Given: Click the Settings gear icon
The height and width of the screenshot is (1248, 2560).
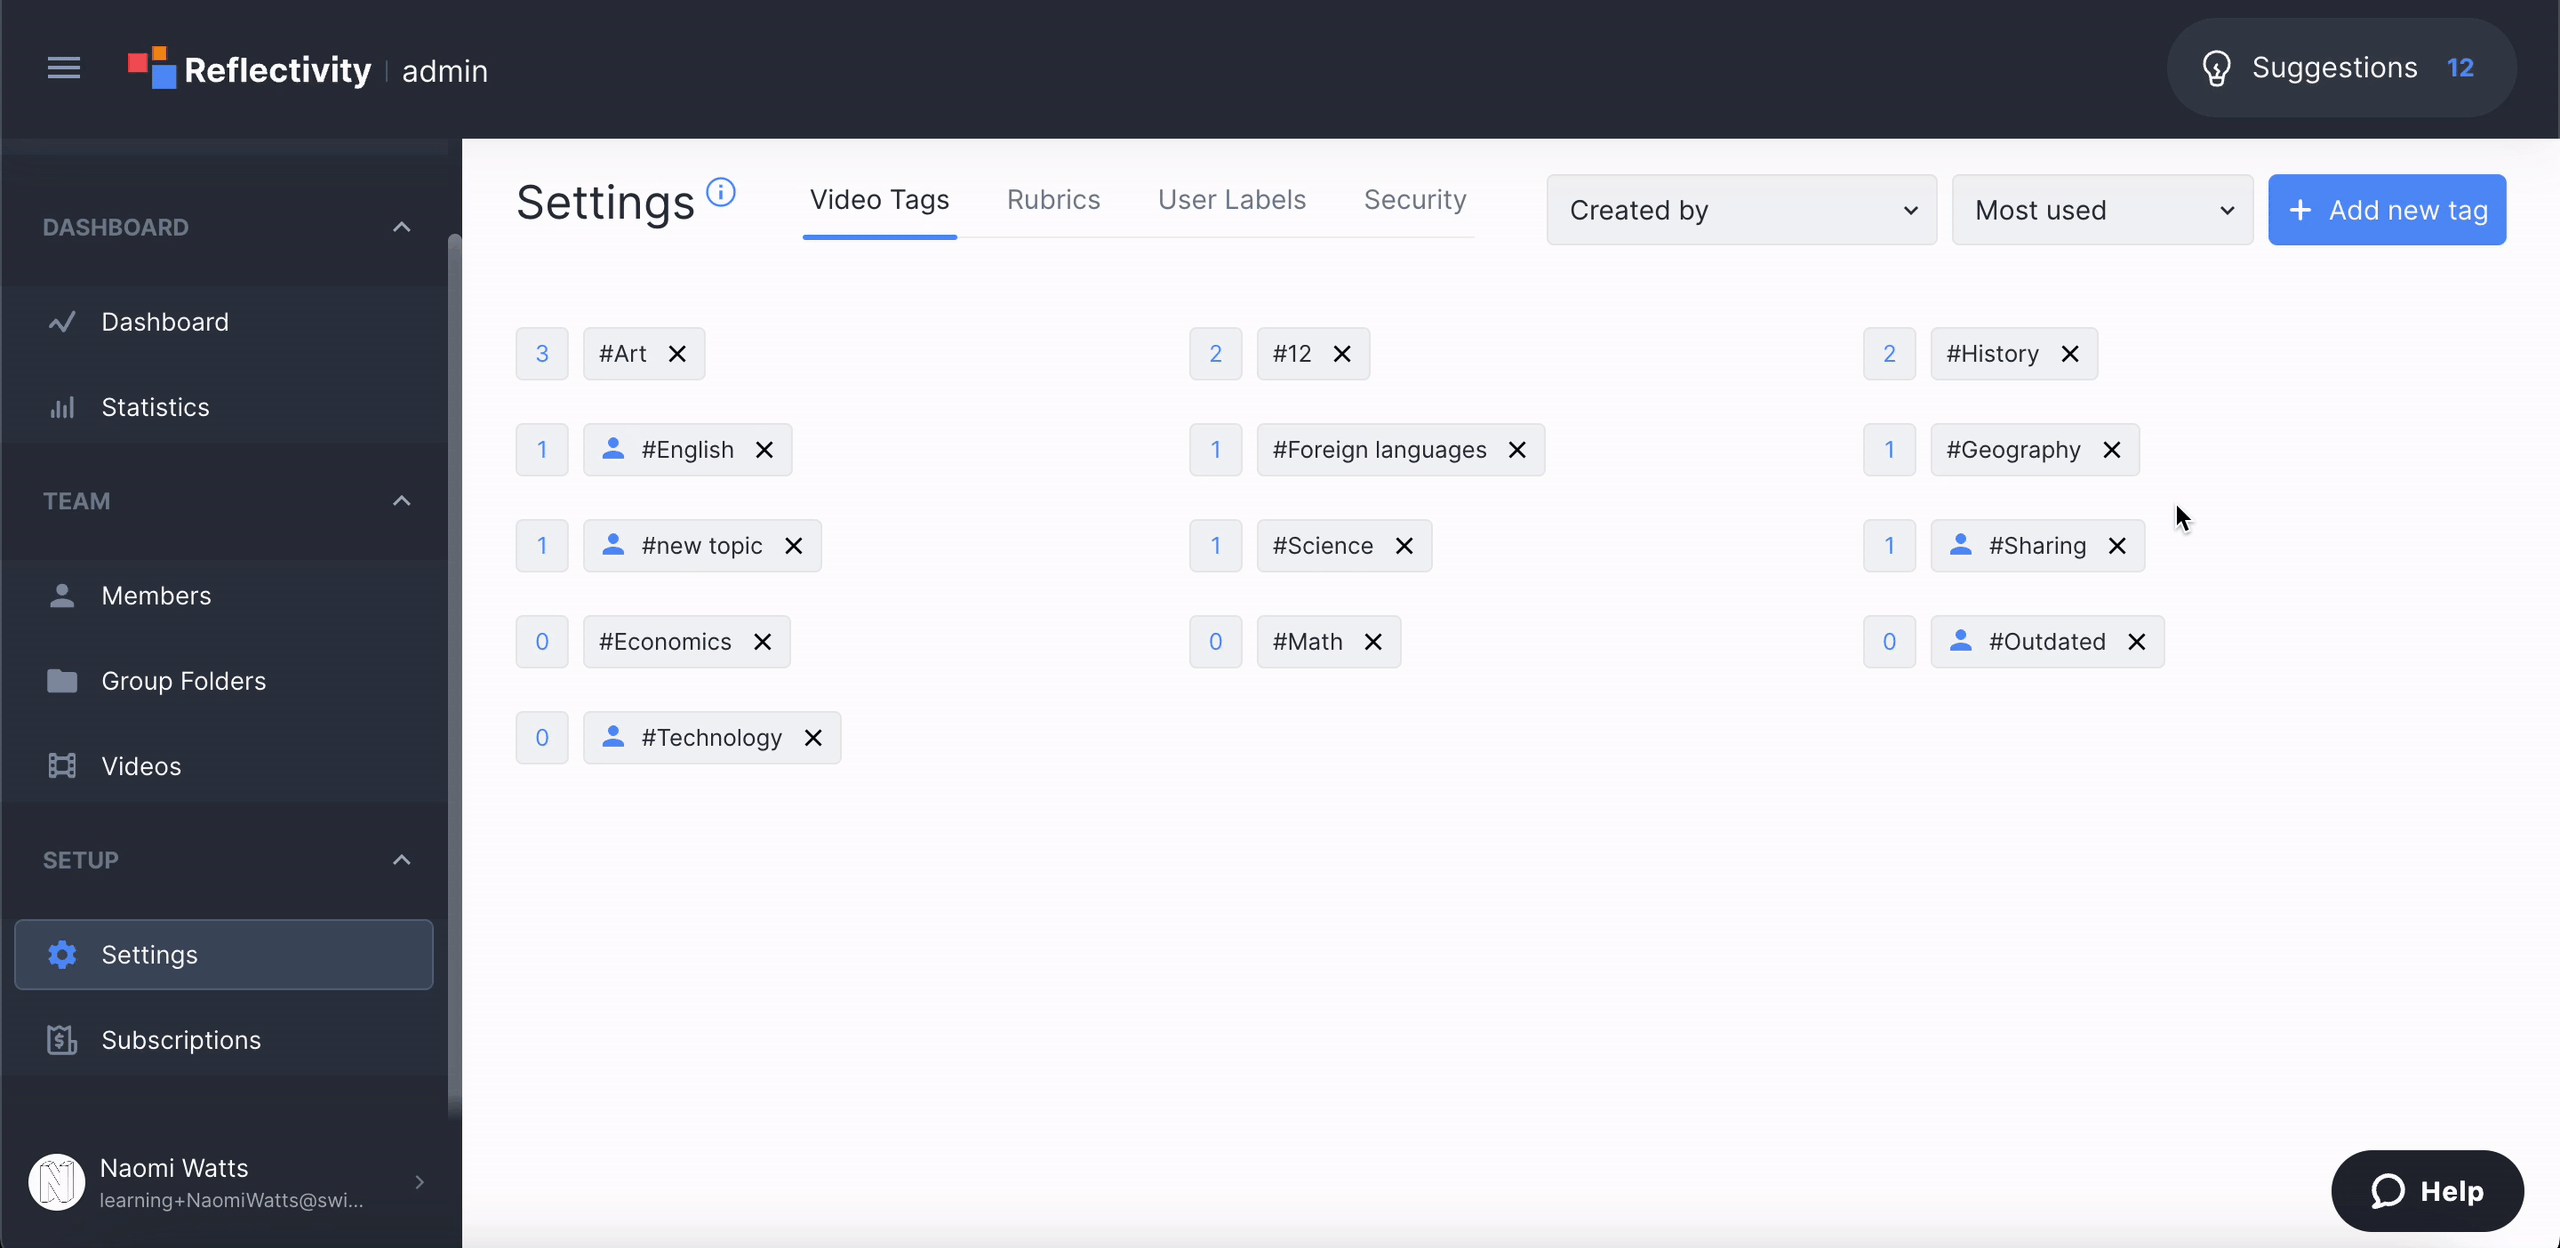Looking at the screenshot, I should (62, 954).
